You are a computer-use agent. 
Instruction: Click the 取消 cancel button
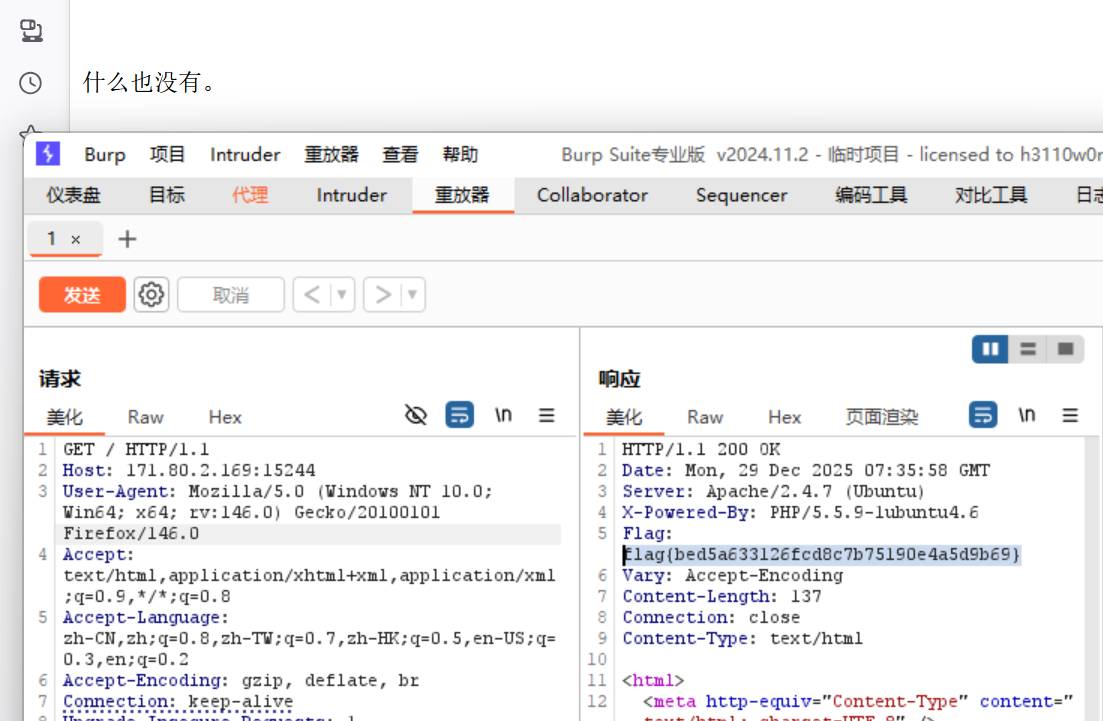tap(231, 295)
